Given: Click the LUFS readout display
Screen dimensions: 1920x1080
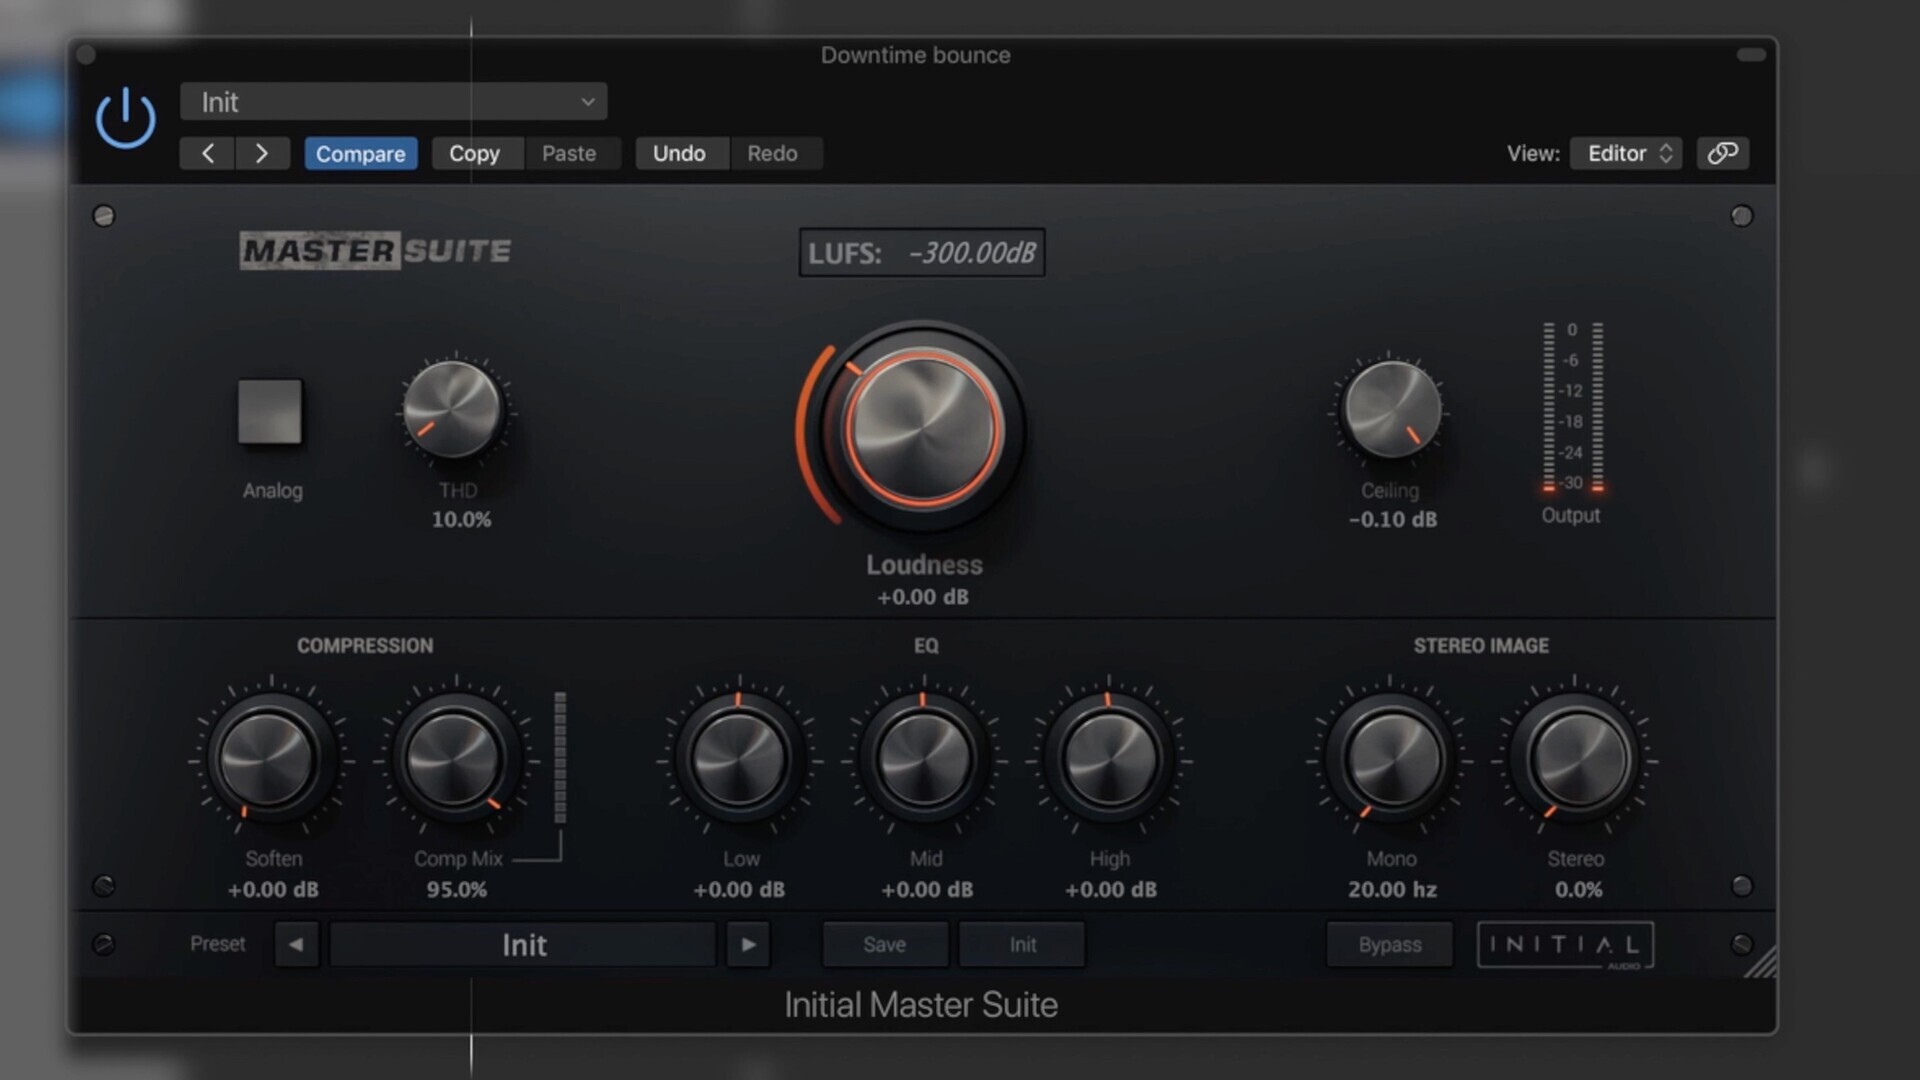Looking at the screenshot, I should (x=922, y=252).
